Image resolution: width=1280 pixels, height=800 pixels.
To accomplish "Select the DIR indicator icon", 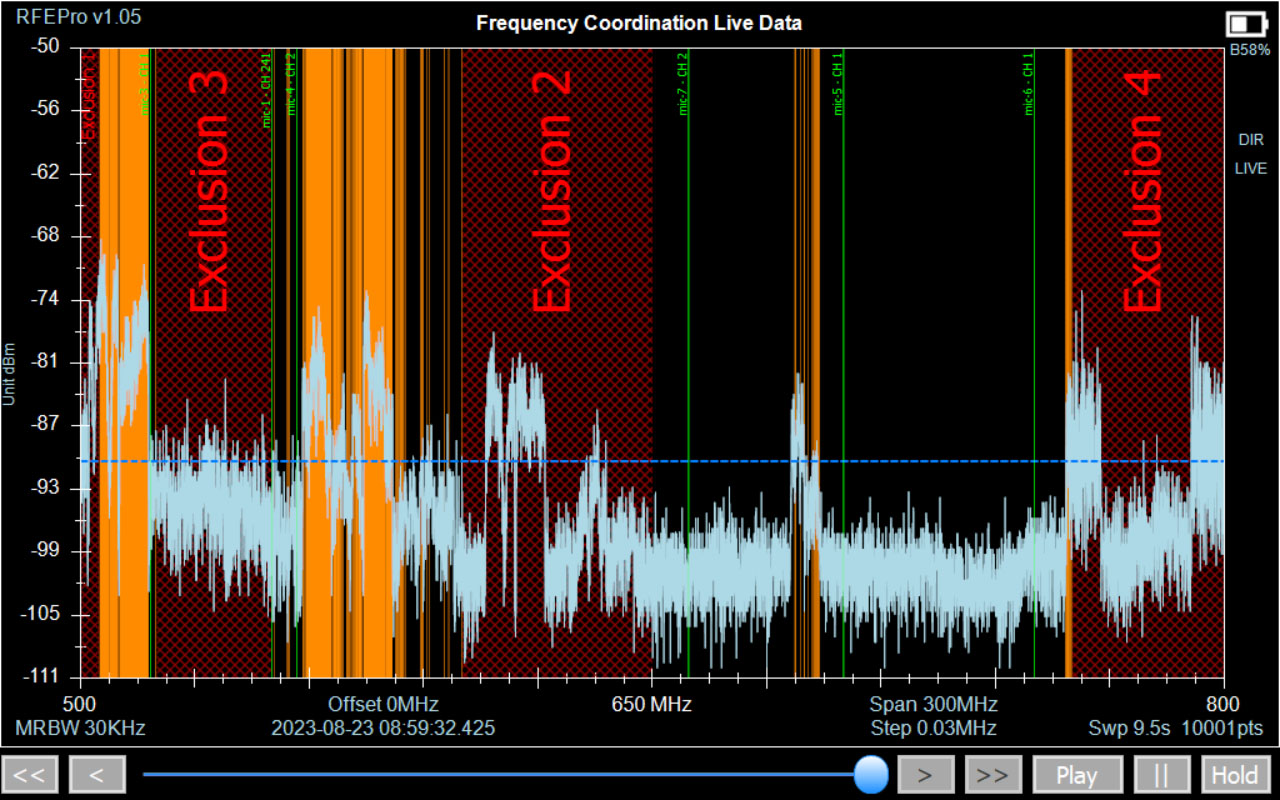I will pos(1250,139).
